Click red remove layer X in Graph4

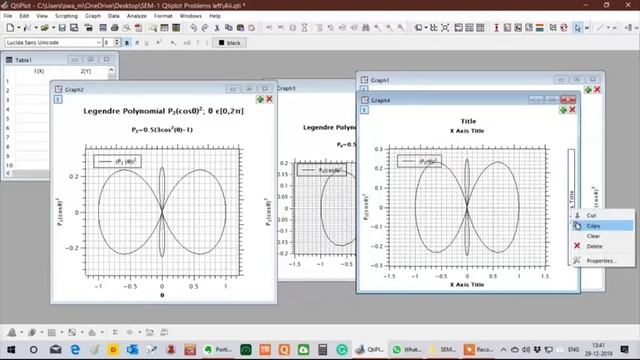pos(573,110)
